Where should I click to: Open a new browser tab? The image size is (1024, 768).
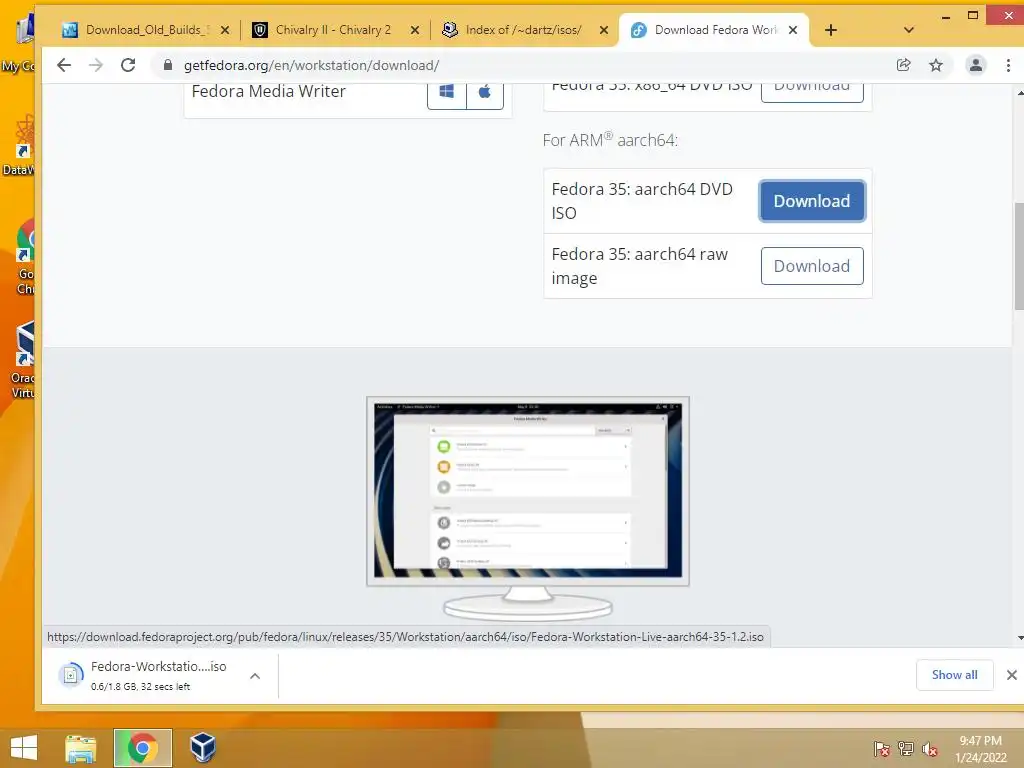point(831,30)
